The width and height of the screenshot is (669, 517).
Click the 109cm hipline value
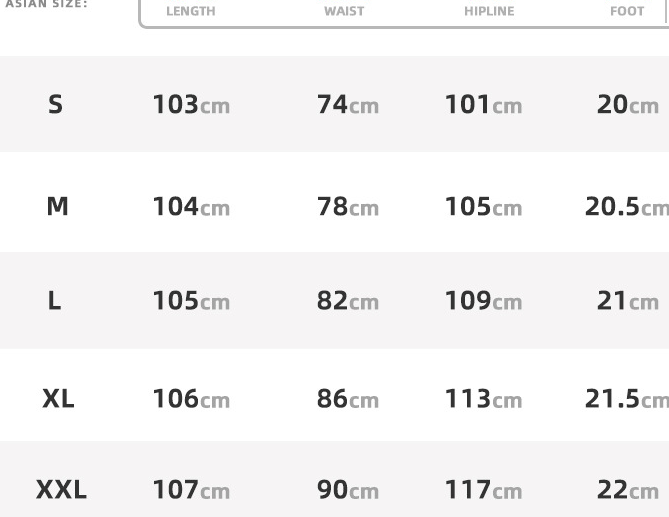pos(483,301)
